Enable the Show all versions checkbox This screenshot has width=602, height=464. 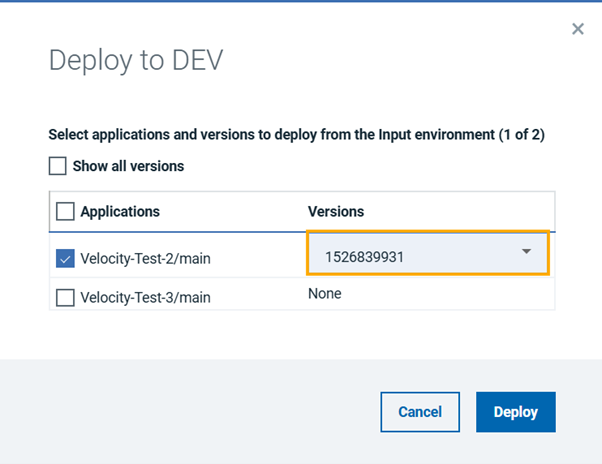(x=58, y=166)
